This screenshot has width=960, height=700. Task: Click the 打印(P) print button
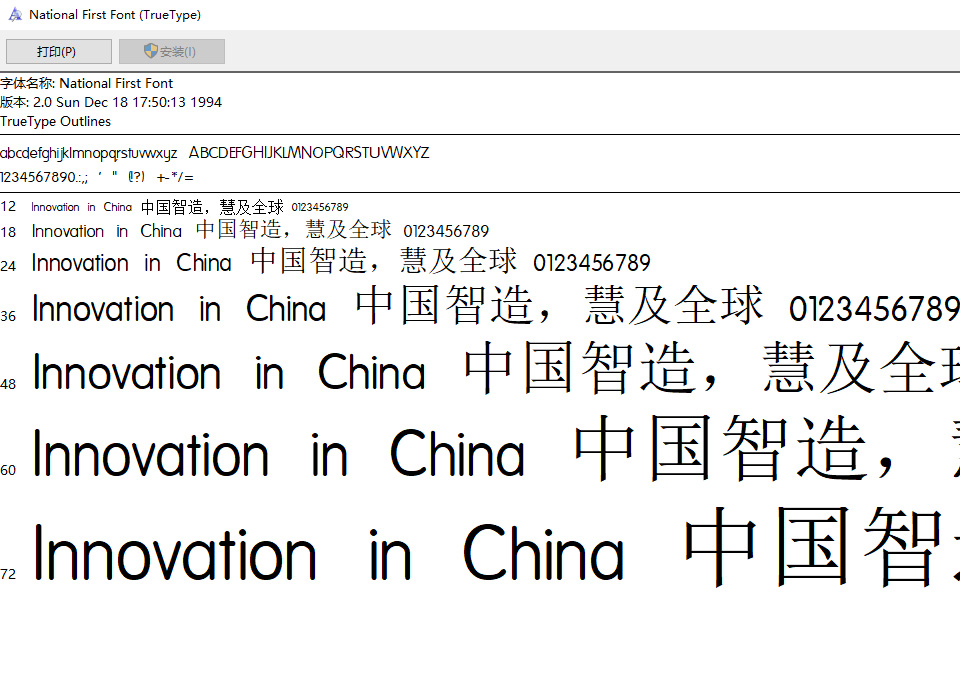click(x=59, y=51)
